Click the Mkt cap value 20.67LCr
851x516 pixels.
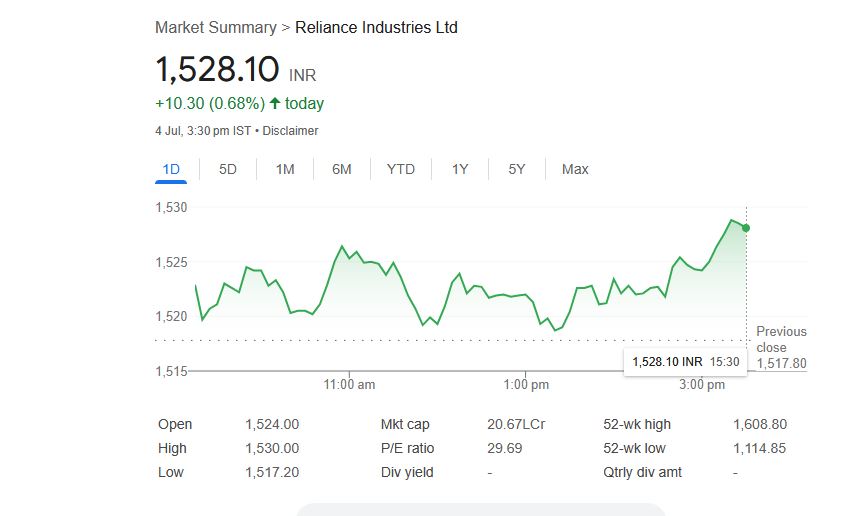coord(516,424)
